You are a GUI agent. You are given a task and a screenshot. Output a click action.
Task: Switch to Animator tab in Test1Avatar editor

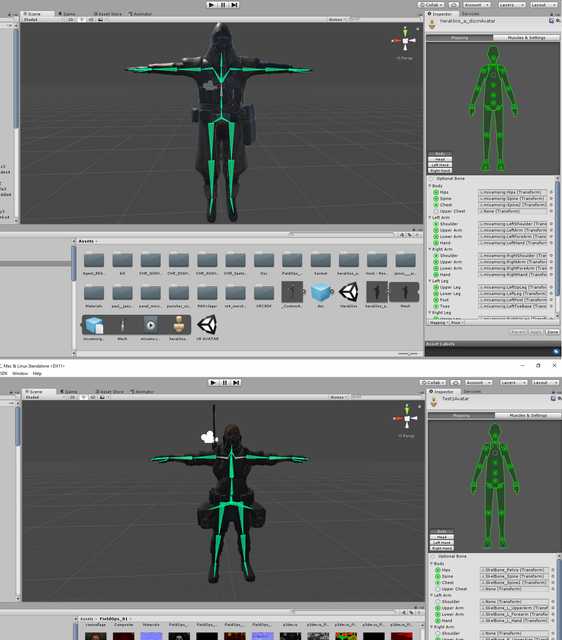142,392
